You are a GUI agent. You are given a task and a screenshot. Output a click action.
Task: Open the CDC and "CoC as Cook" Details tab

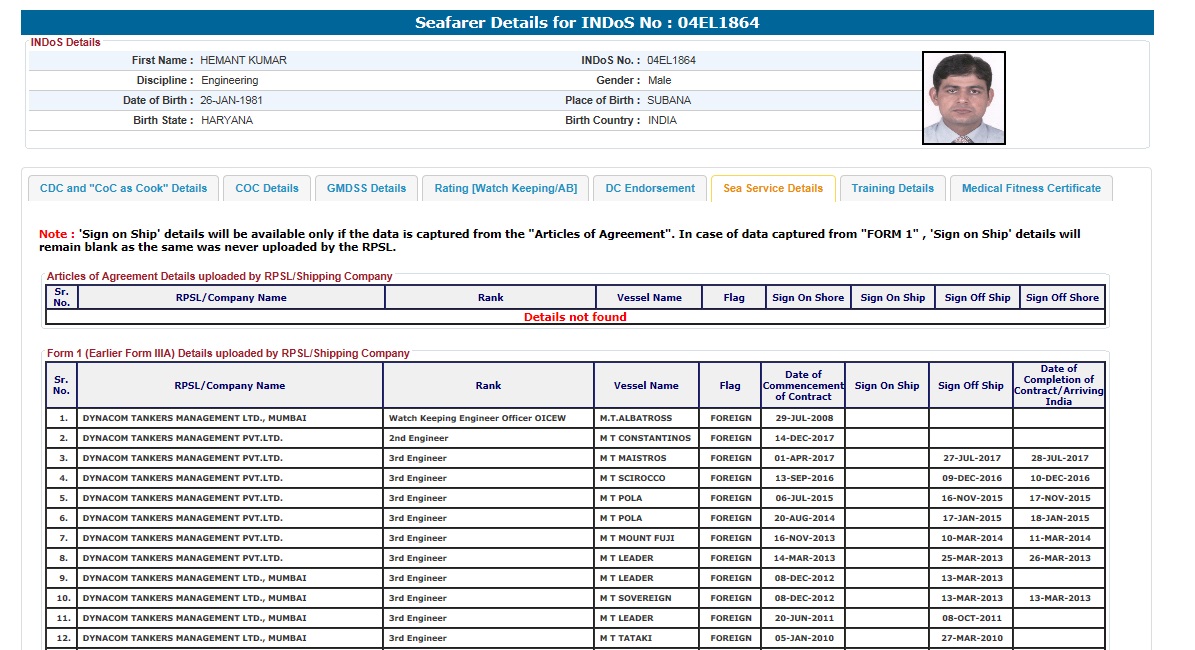(123, 188)
